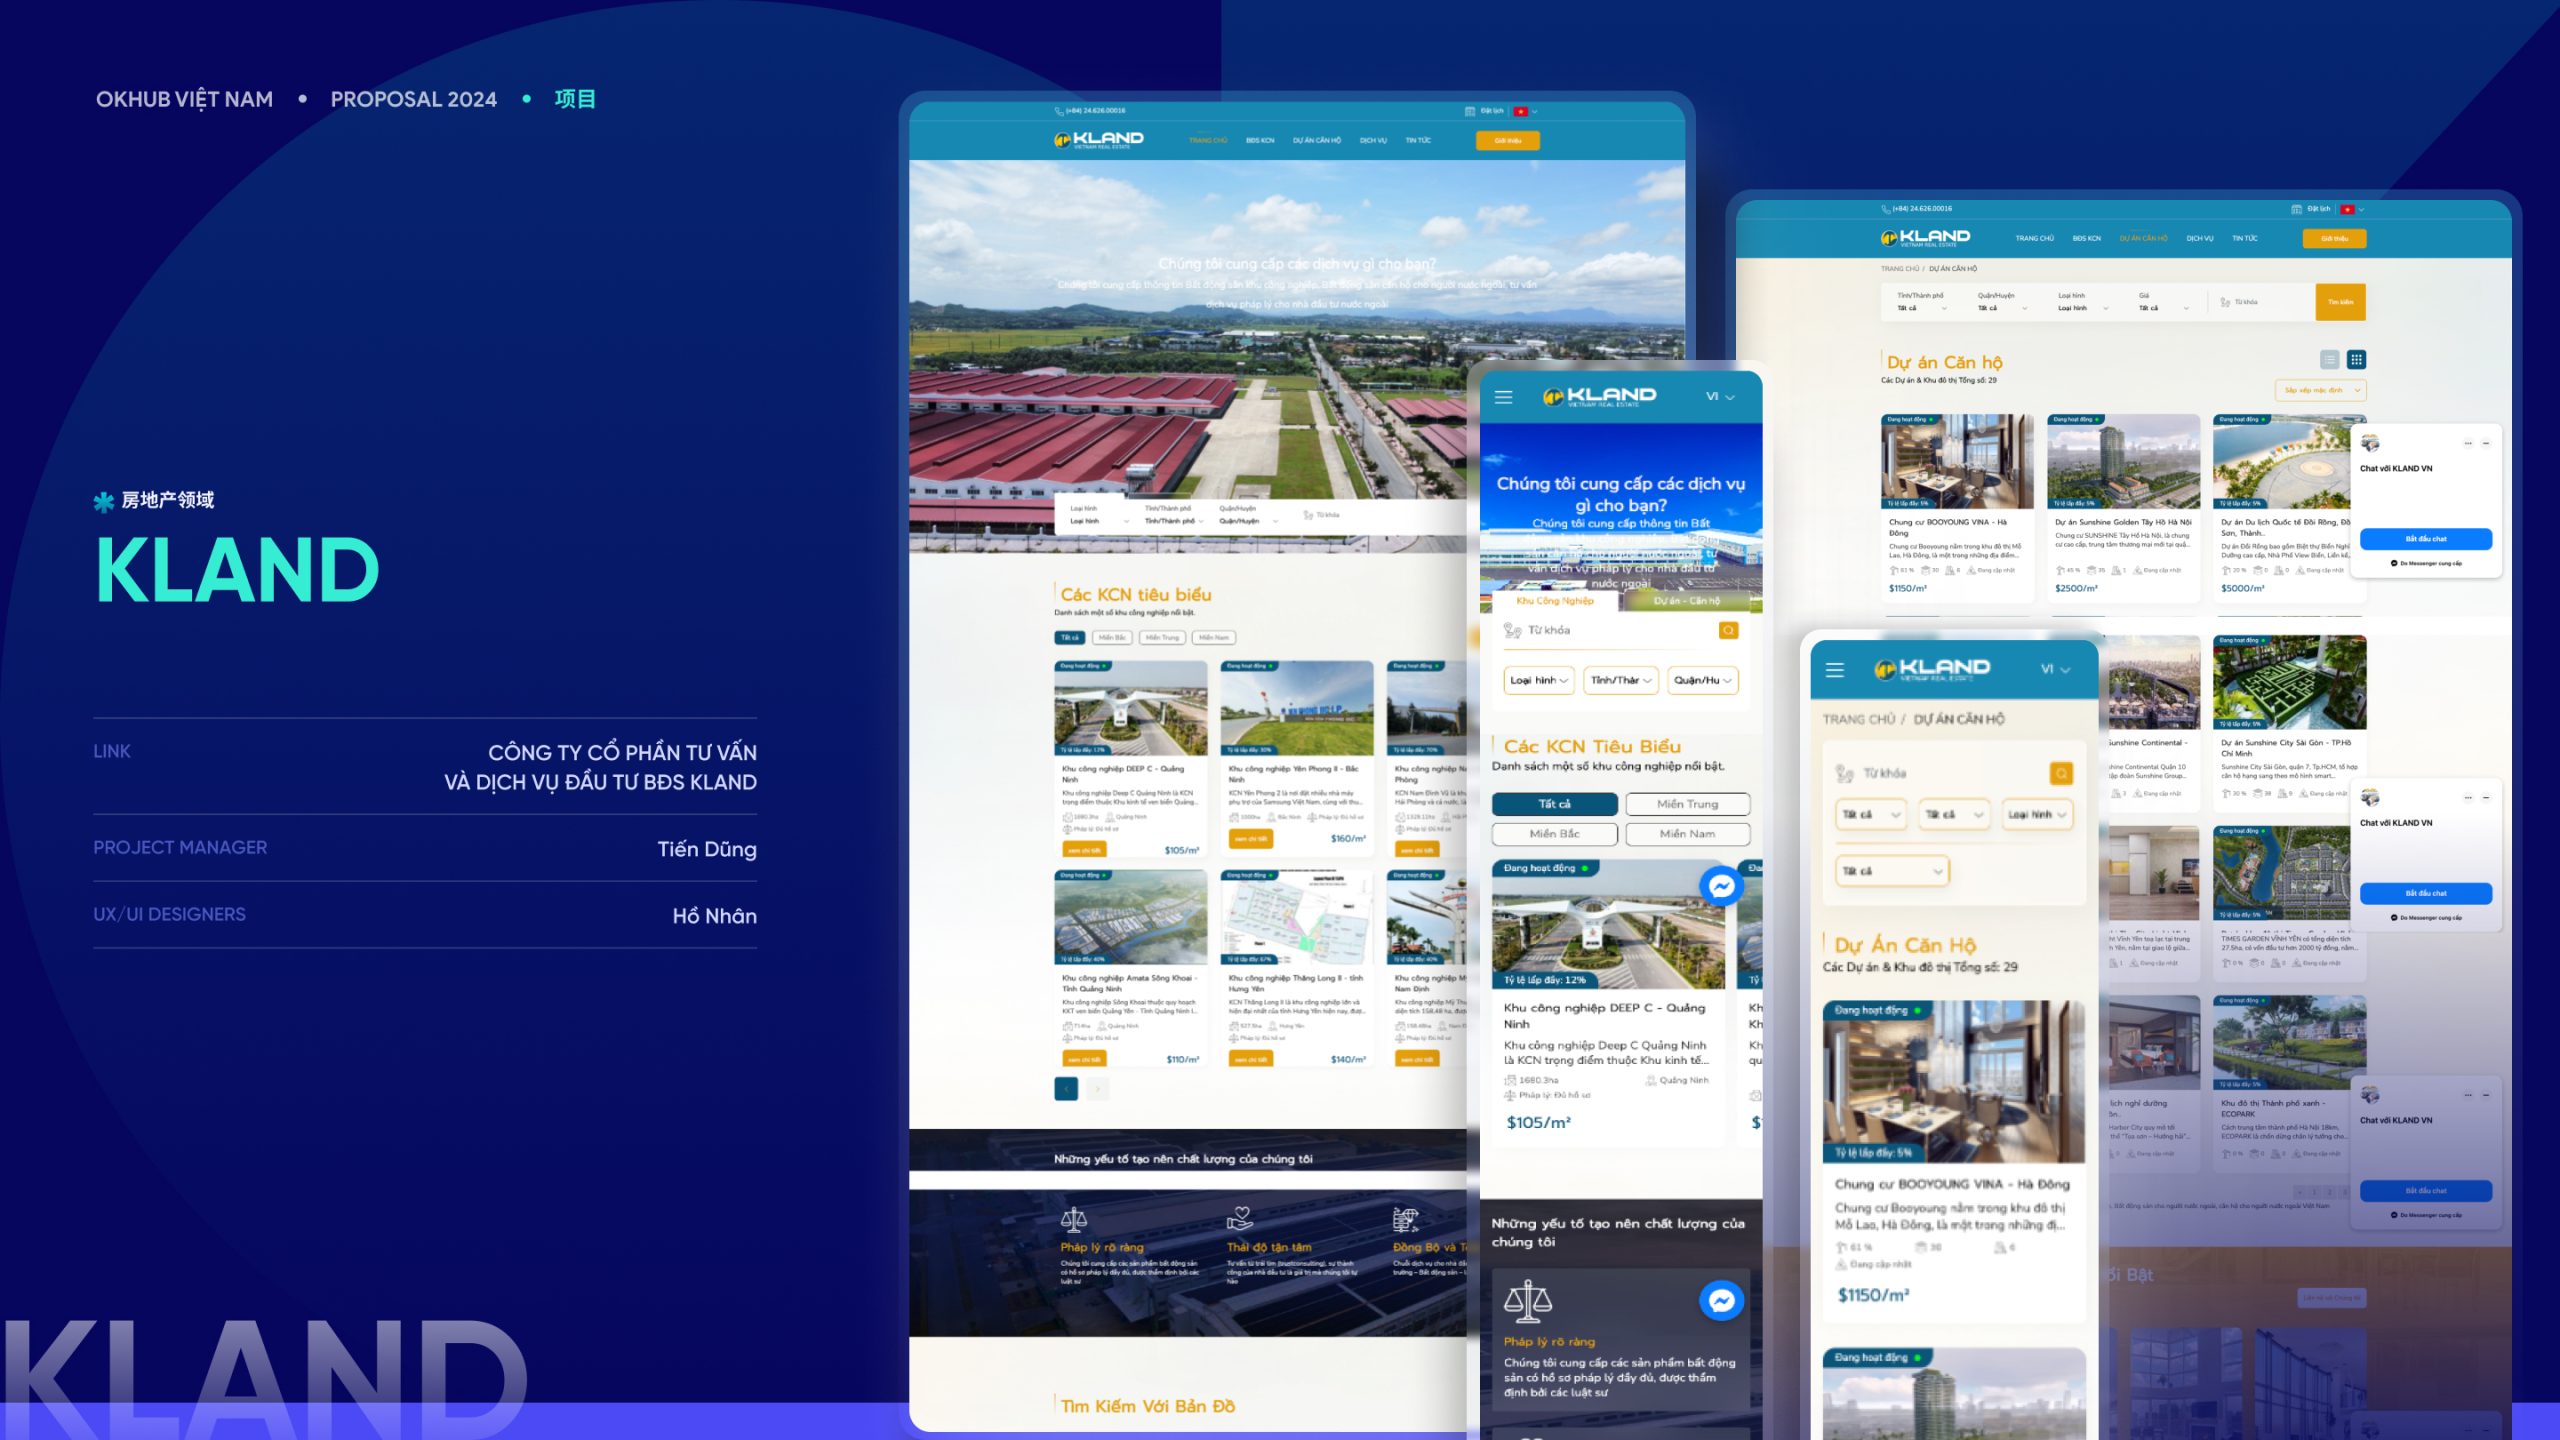Click the KLAND logo in the mobile apartment-page header

point(1932,669)
